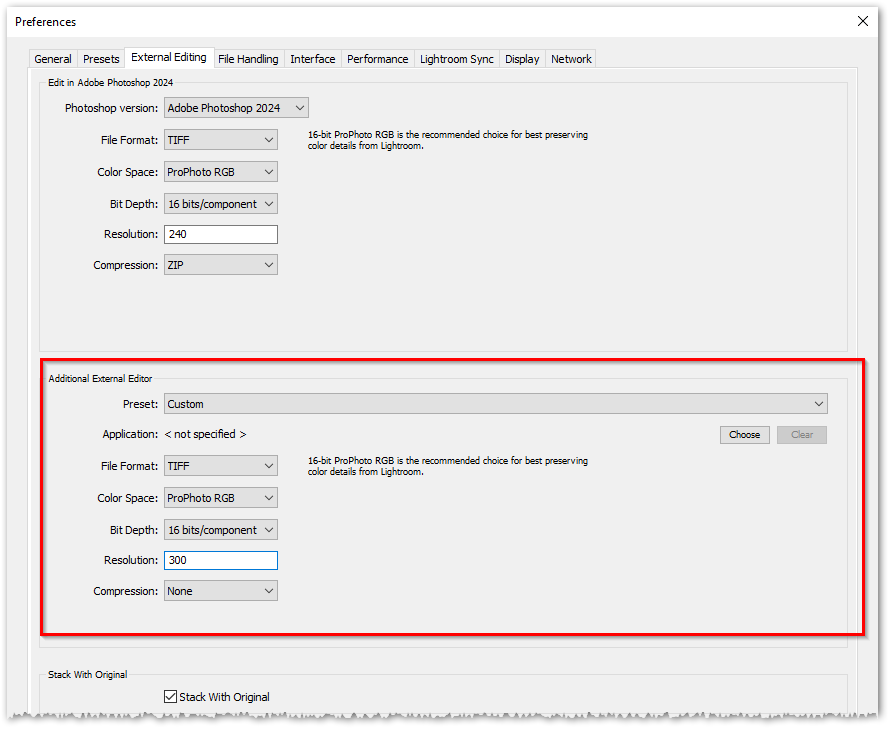
Task: Open the additional editor Bit Depth dropdown
Action: [220, 529]
